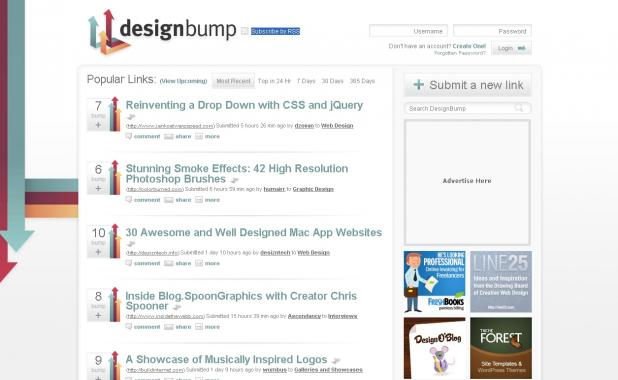
Task: Open Inside Blog.SpoonGraphics post title
Action: [x=241, y=301]
